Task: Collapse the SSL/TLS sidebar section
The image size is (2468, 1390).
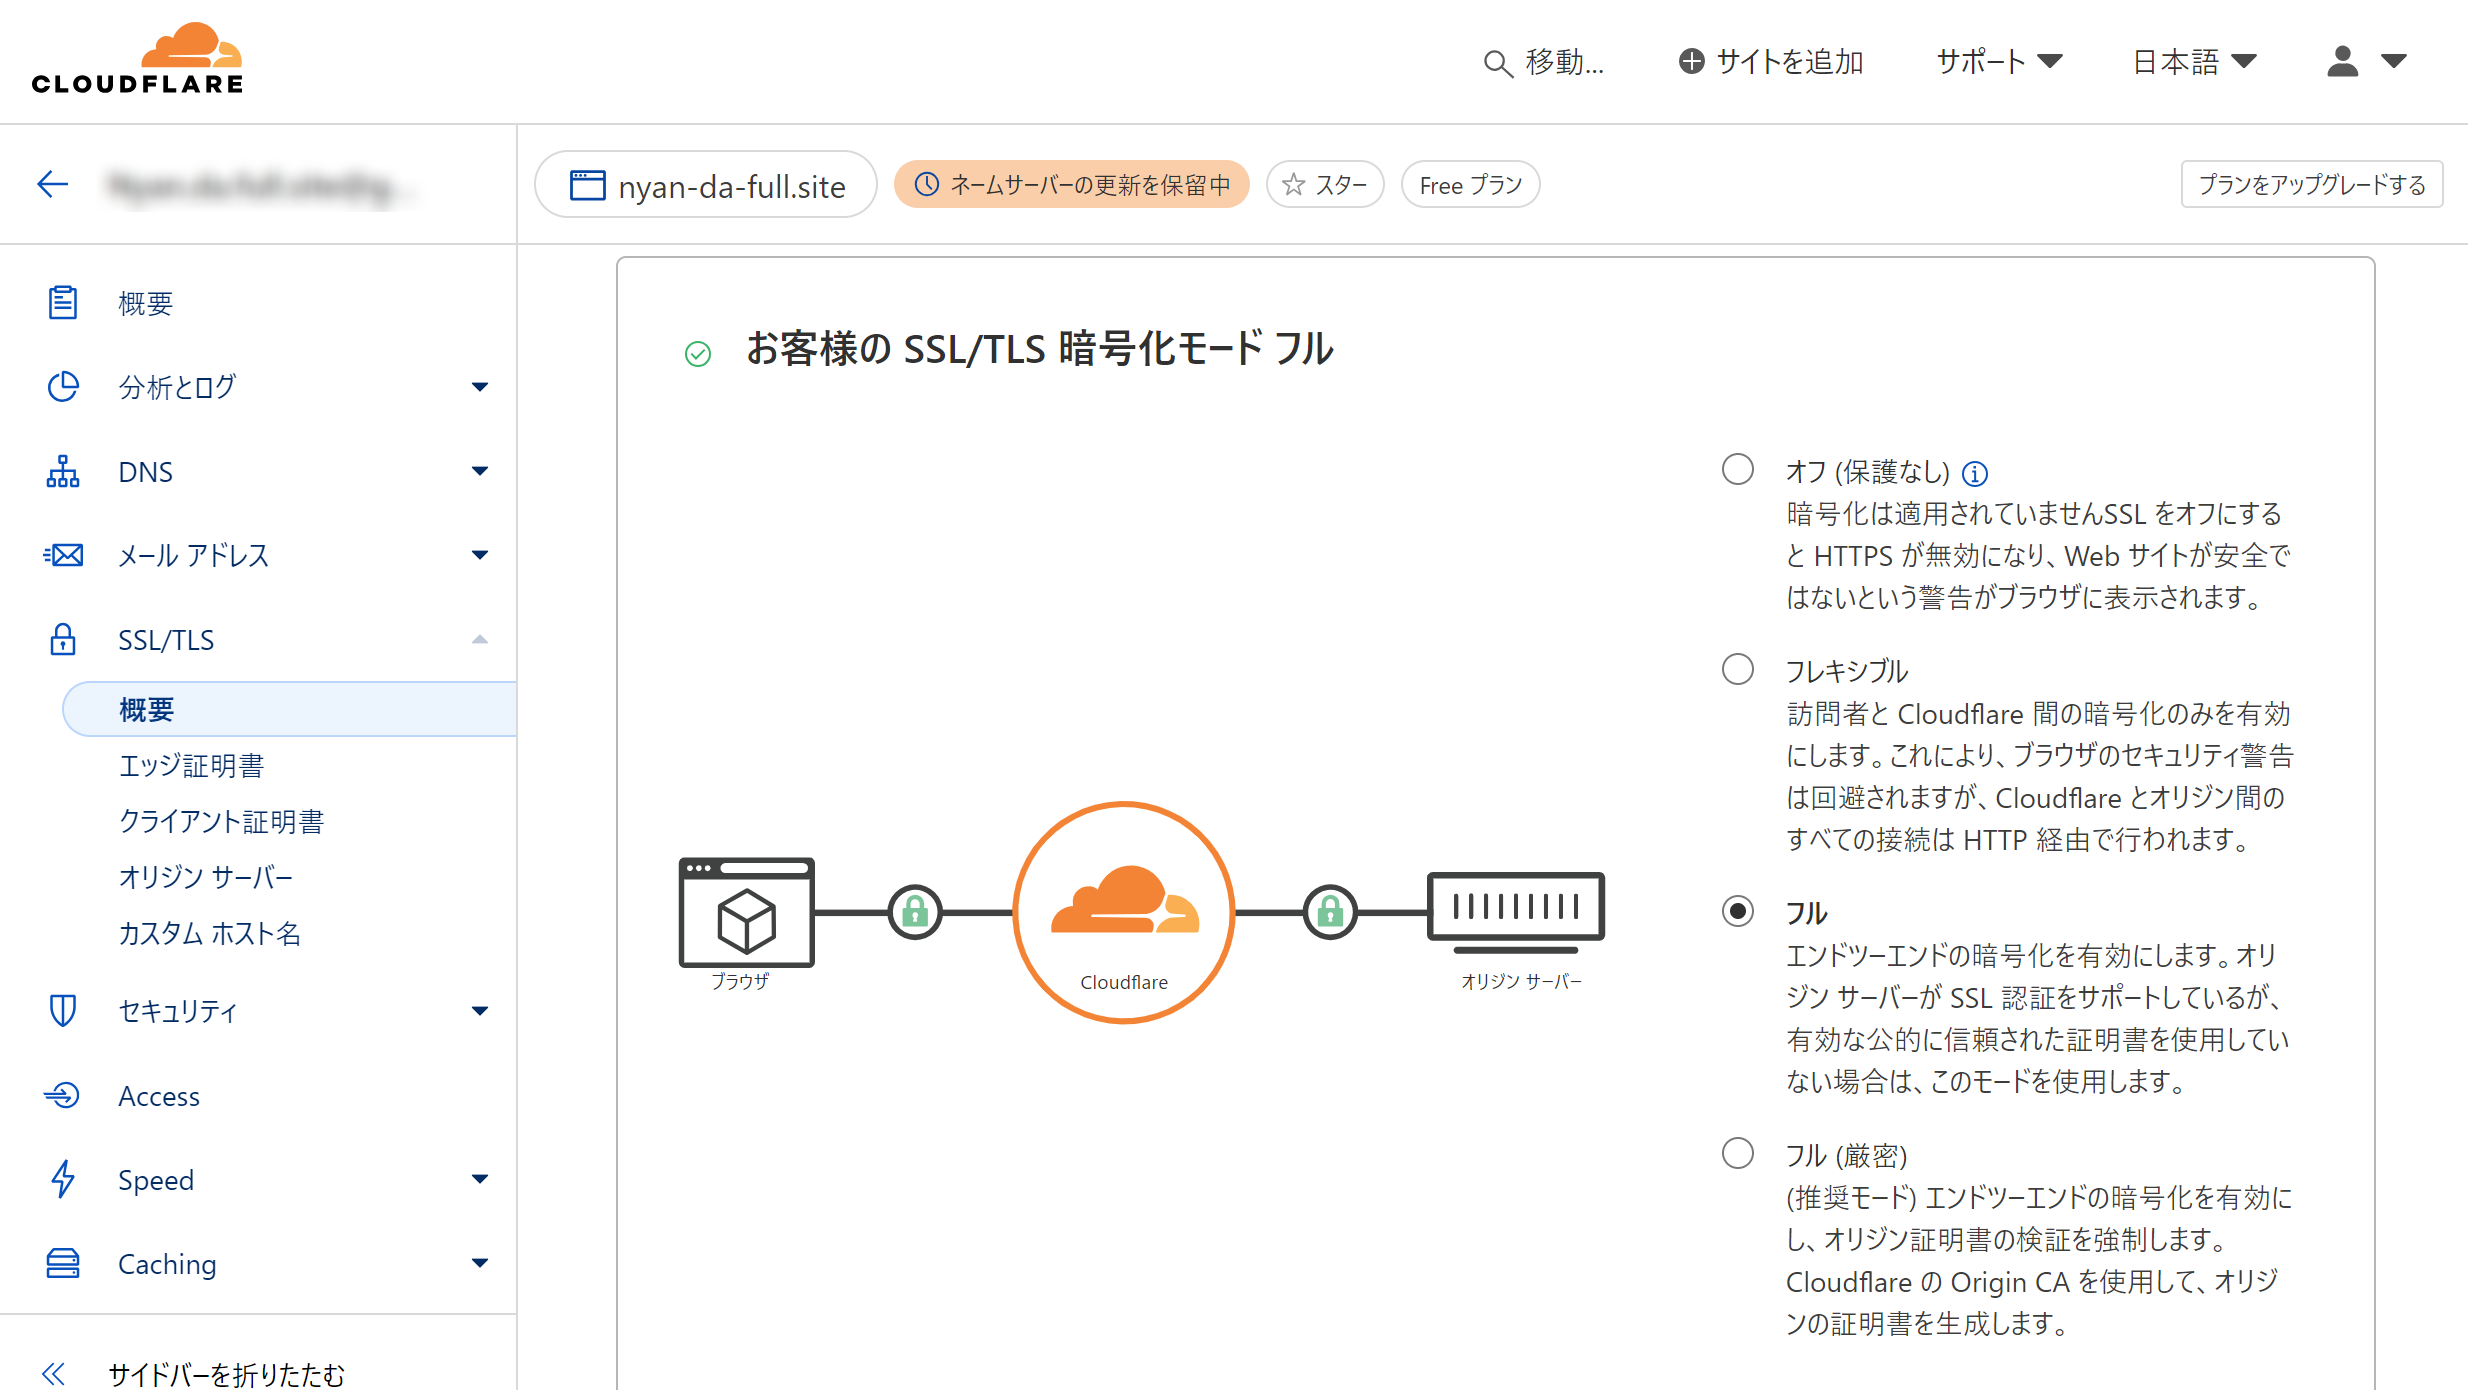Action: coord(480,639)
